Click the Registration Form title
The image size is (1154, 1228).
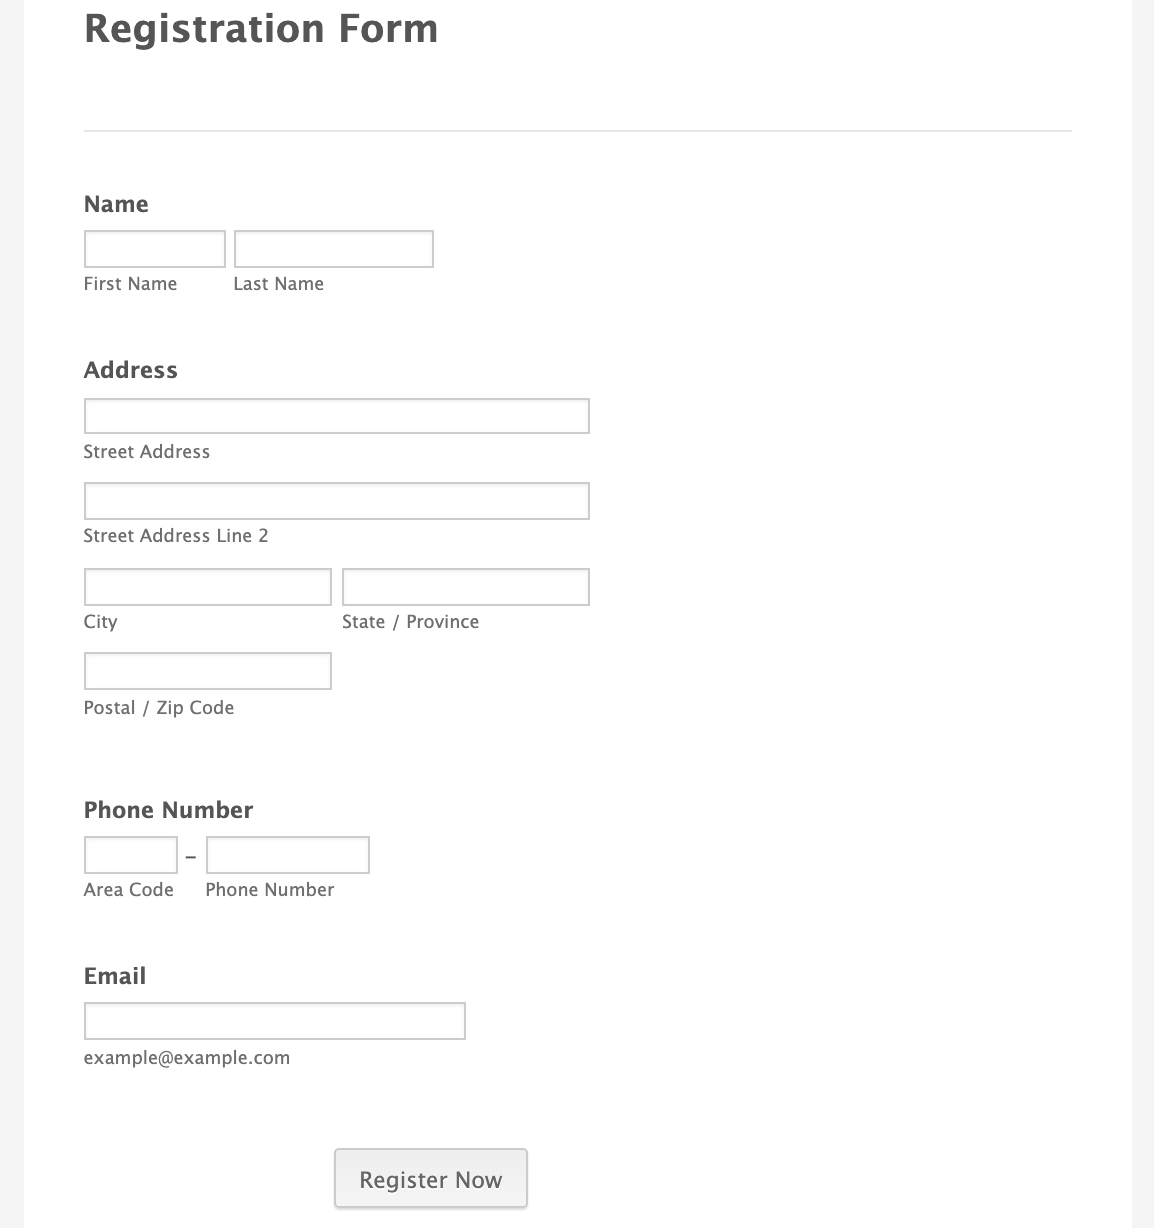[261, 29]
